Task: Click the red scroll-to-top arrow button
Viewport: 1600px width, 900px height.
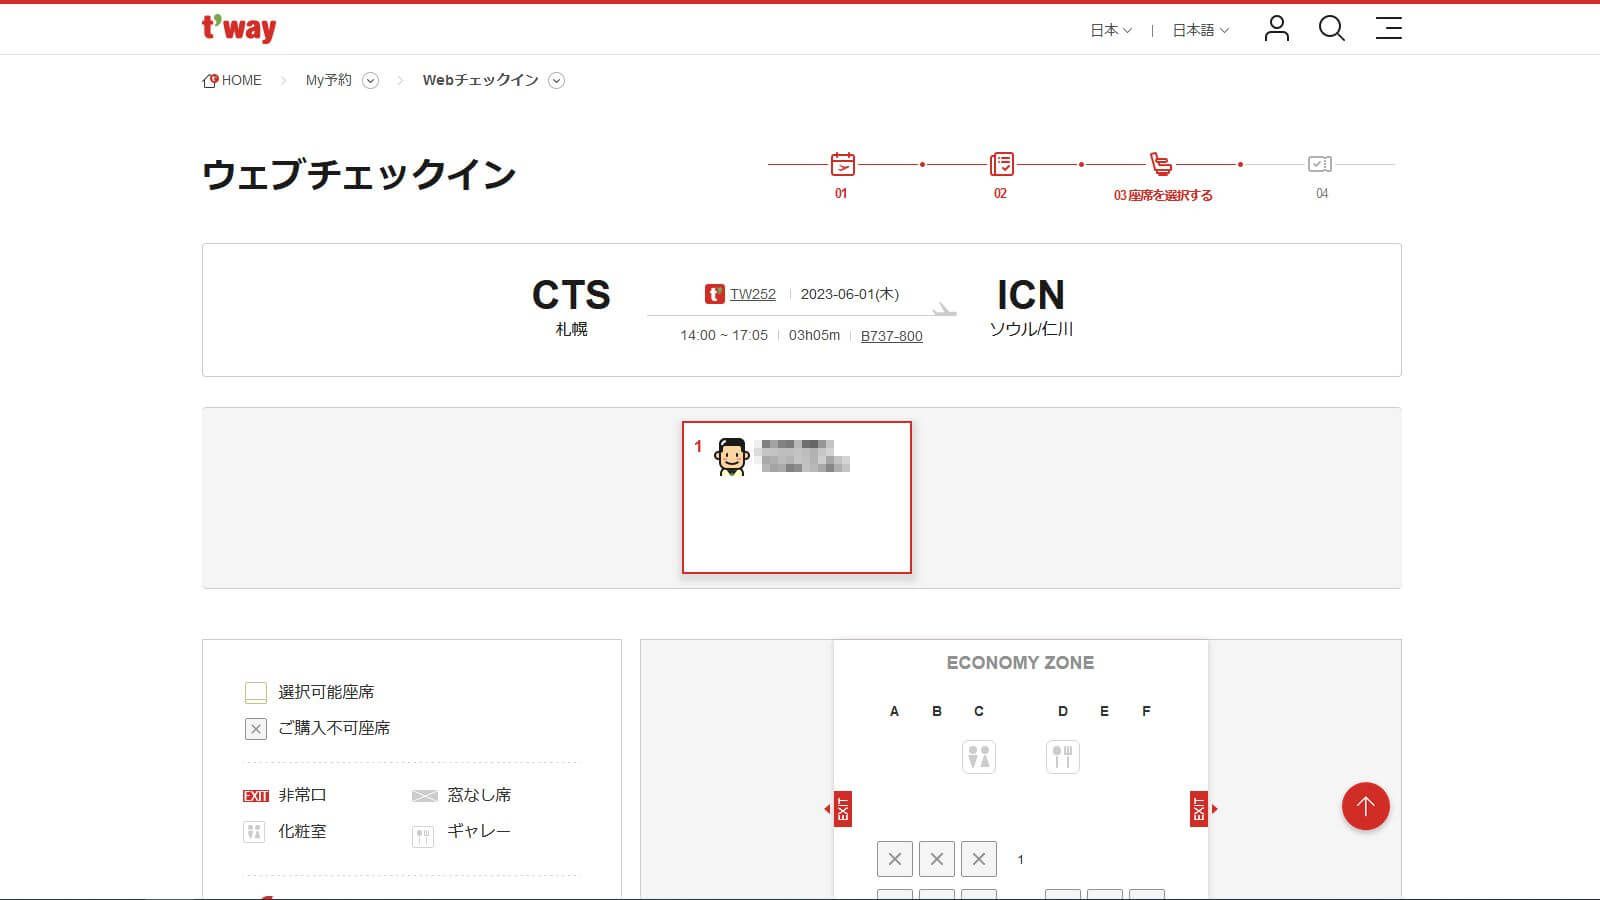Action: click(x=1366, y=806)
